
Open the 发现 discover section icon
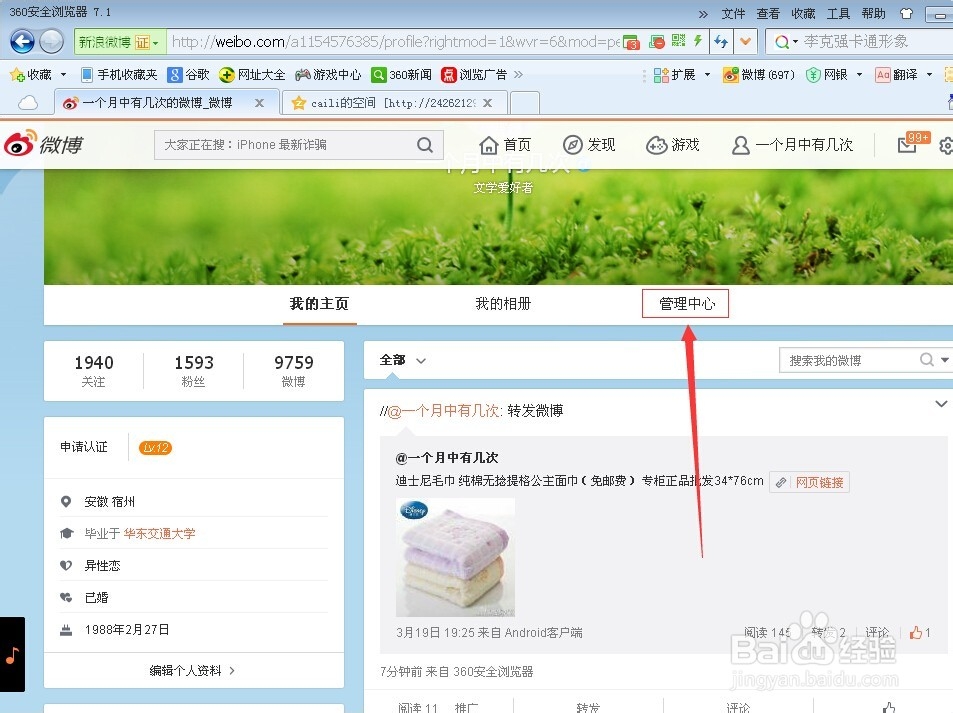click(x=589, y=144)
